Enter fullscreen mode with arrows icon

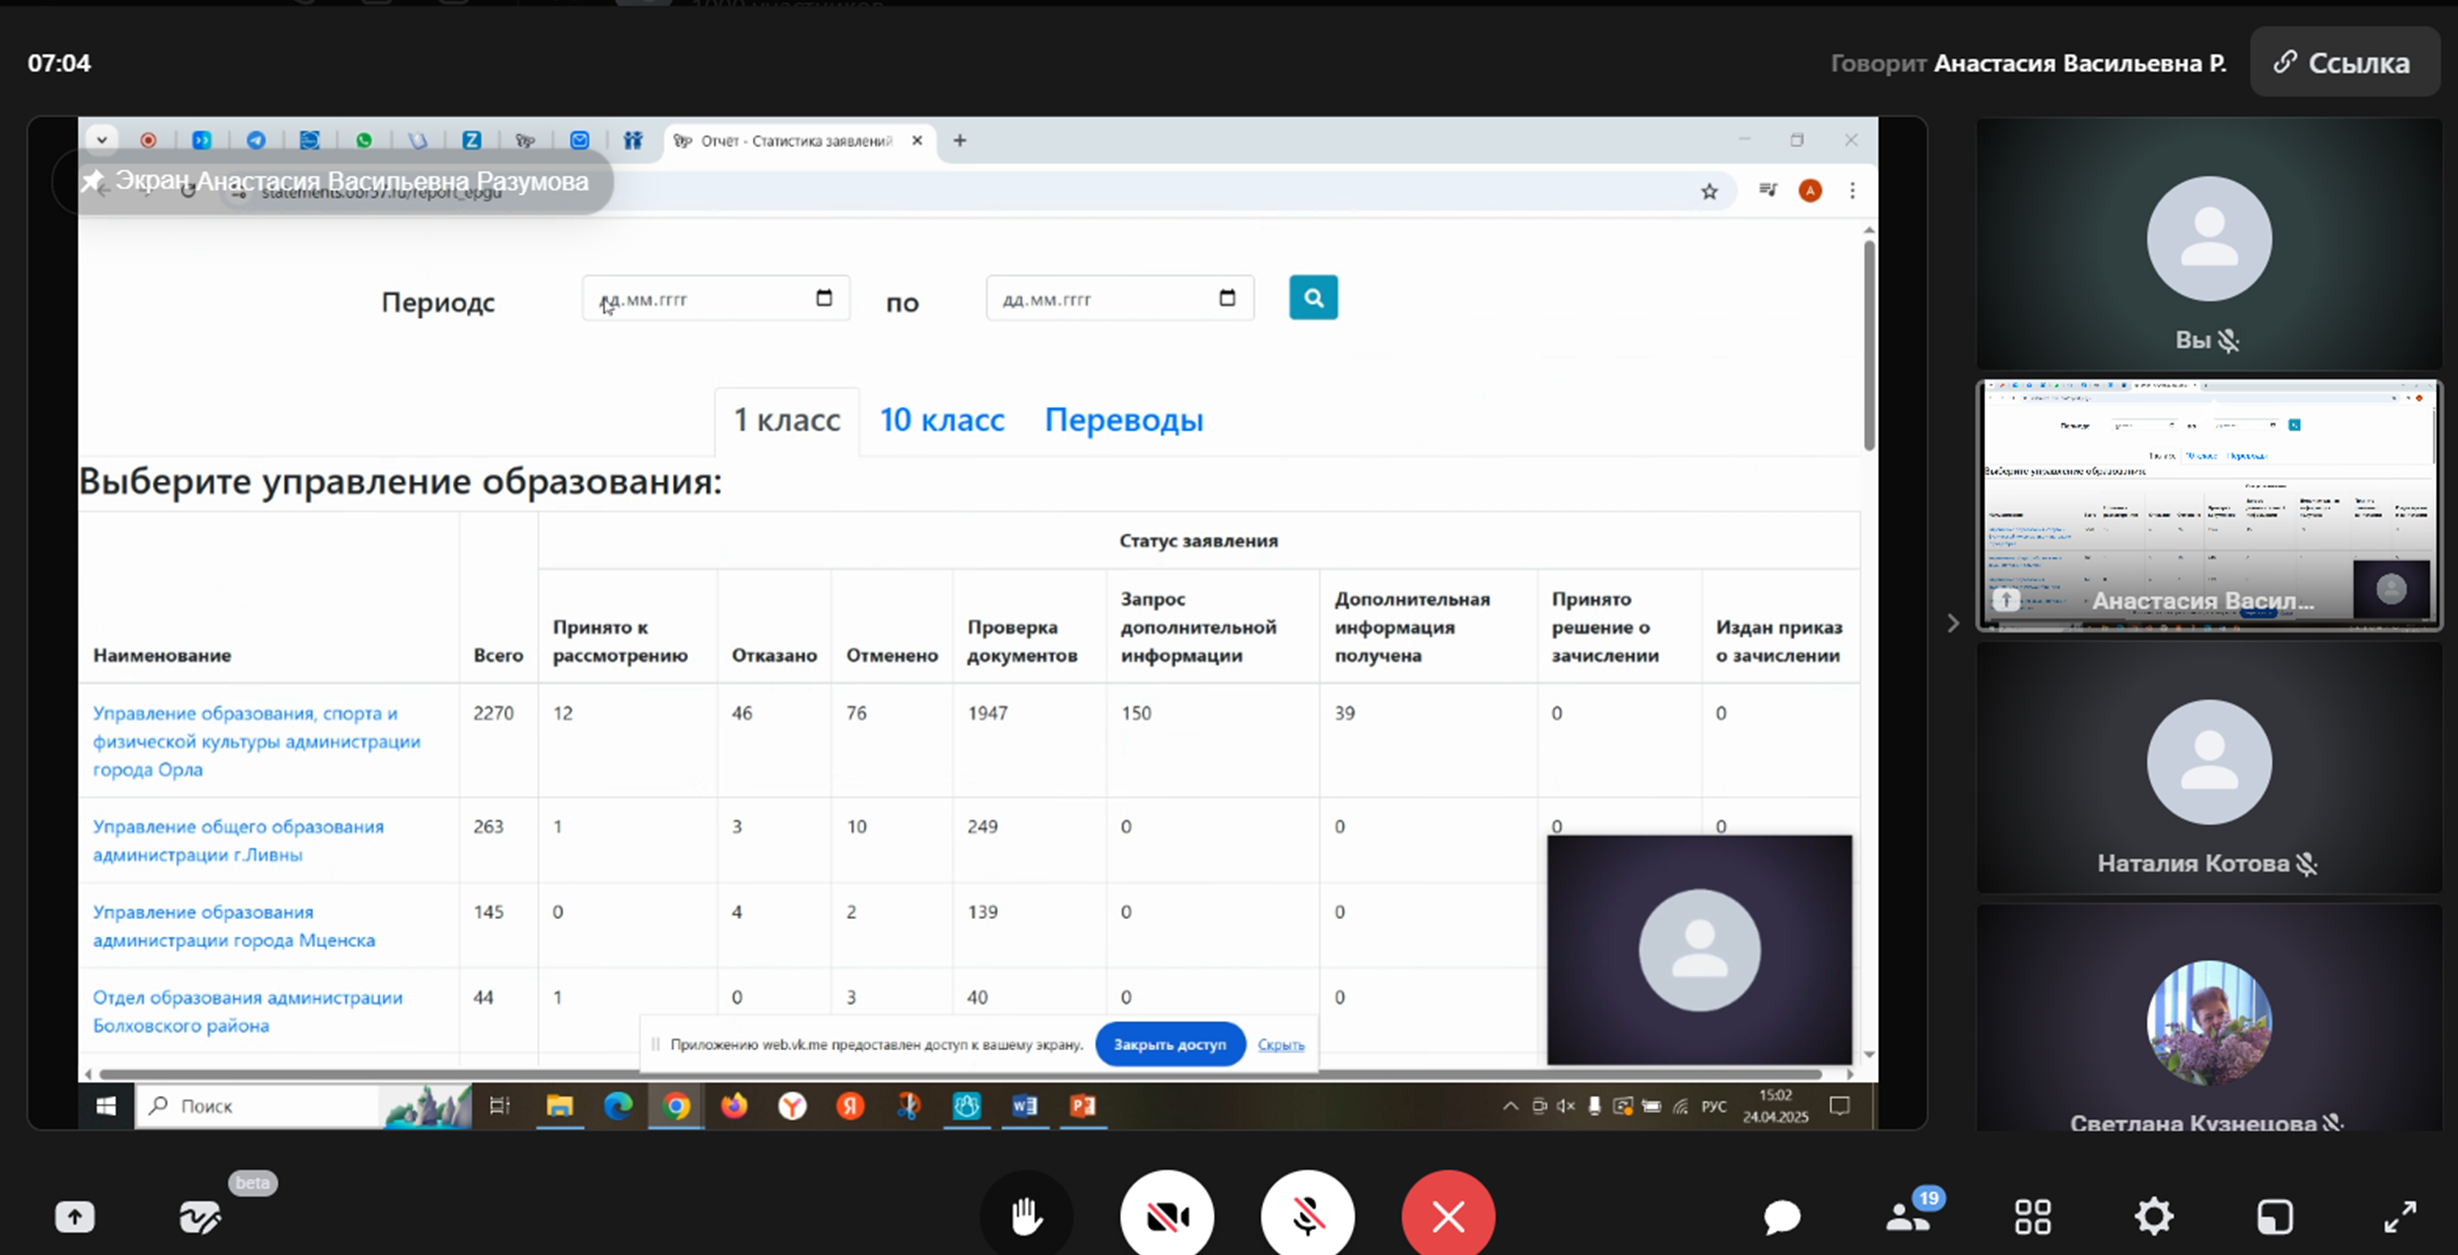click(x=2400, y=1217)
